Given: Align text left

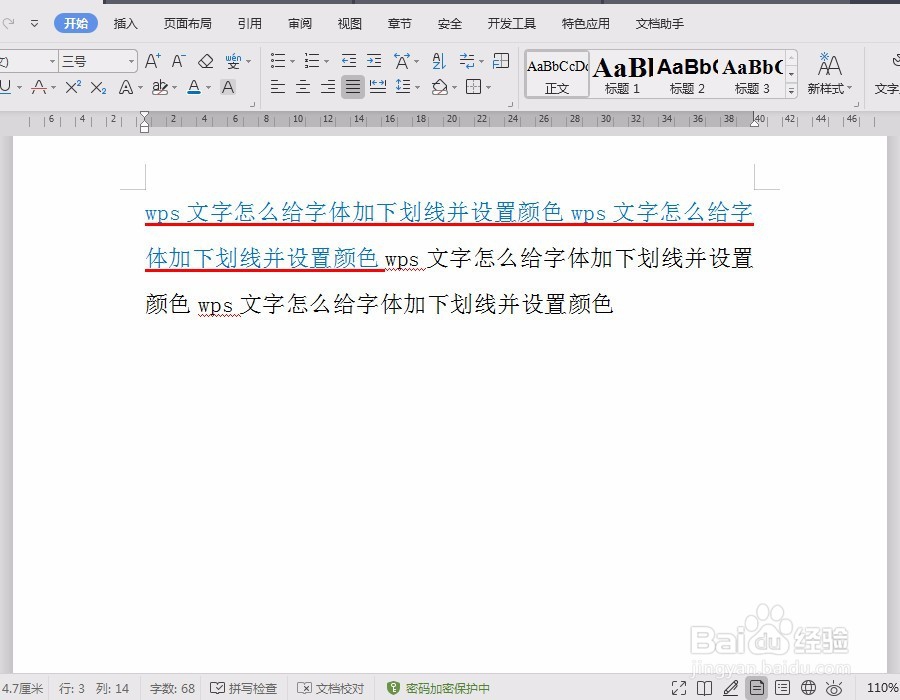Looking at the screenshot, I should 278,87.
